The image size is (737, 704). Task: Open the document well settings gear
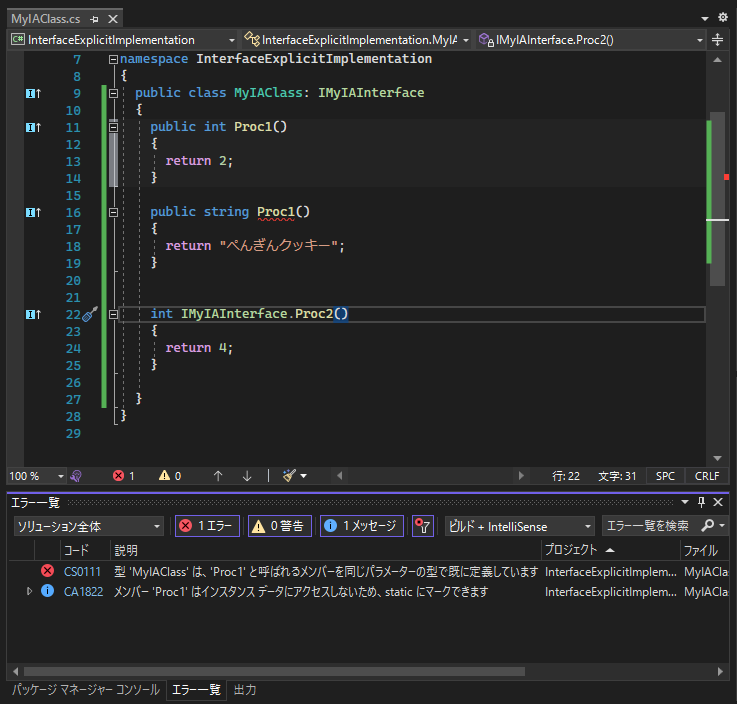723,18
